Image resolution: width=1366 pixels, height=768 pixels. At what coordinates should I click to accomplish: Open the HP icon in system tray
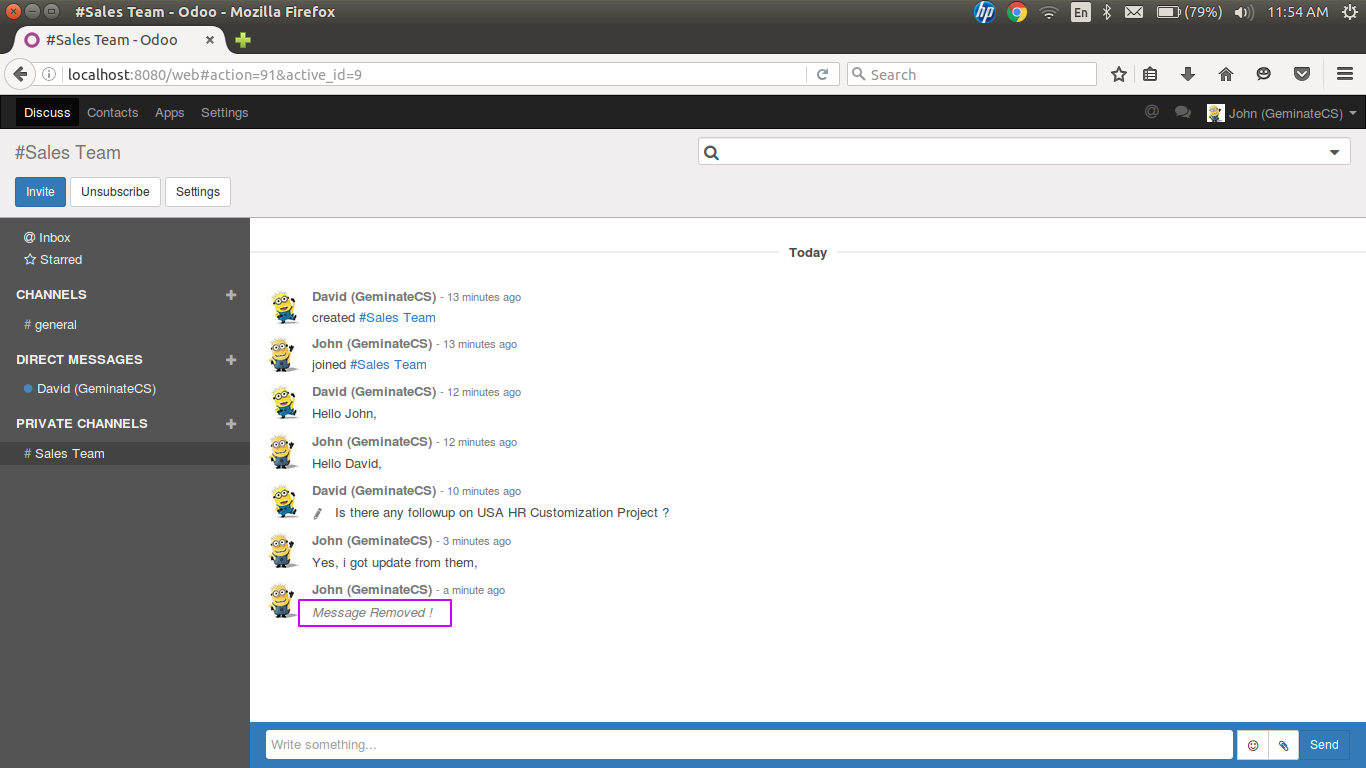[x=985, y=12]
